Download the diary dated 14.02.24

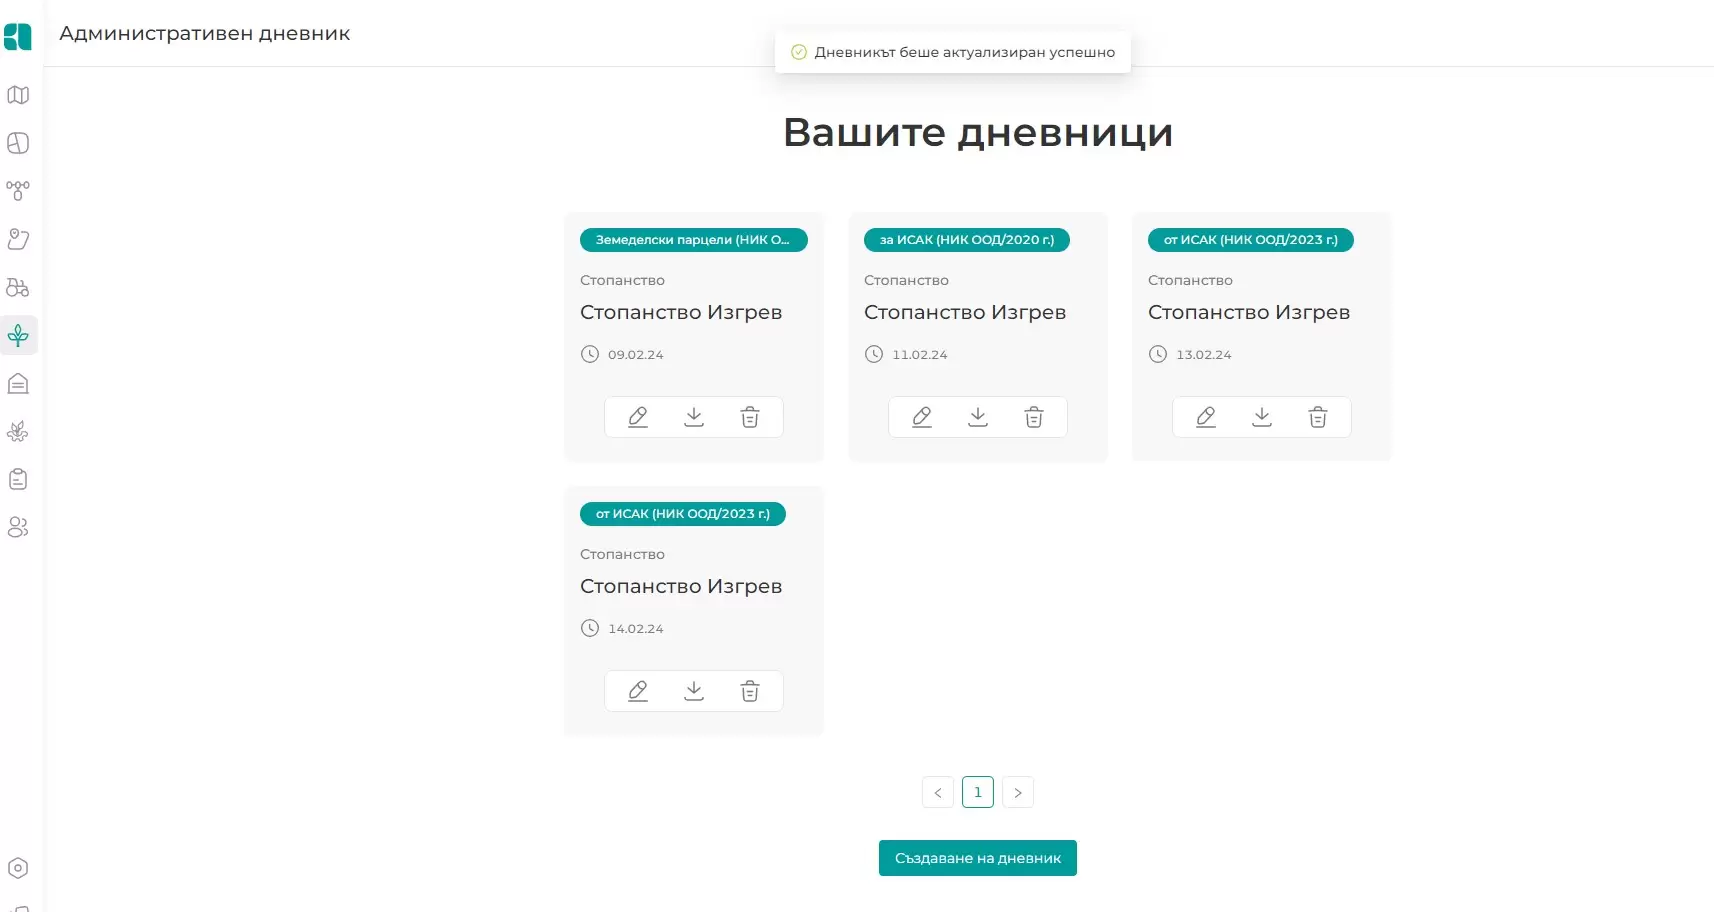point(694,691)
